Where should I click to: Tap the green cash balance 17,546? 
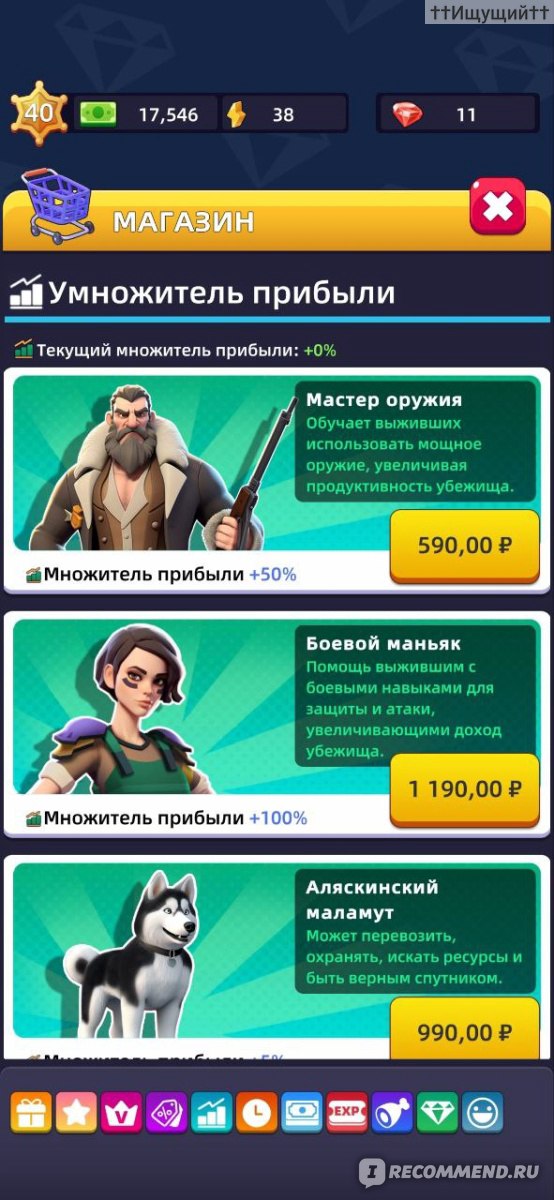(x=146, y=114)
